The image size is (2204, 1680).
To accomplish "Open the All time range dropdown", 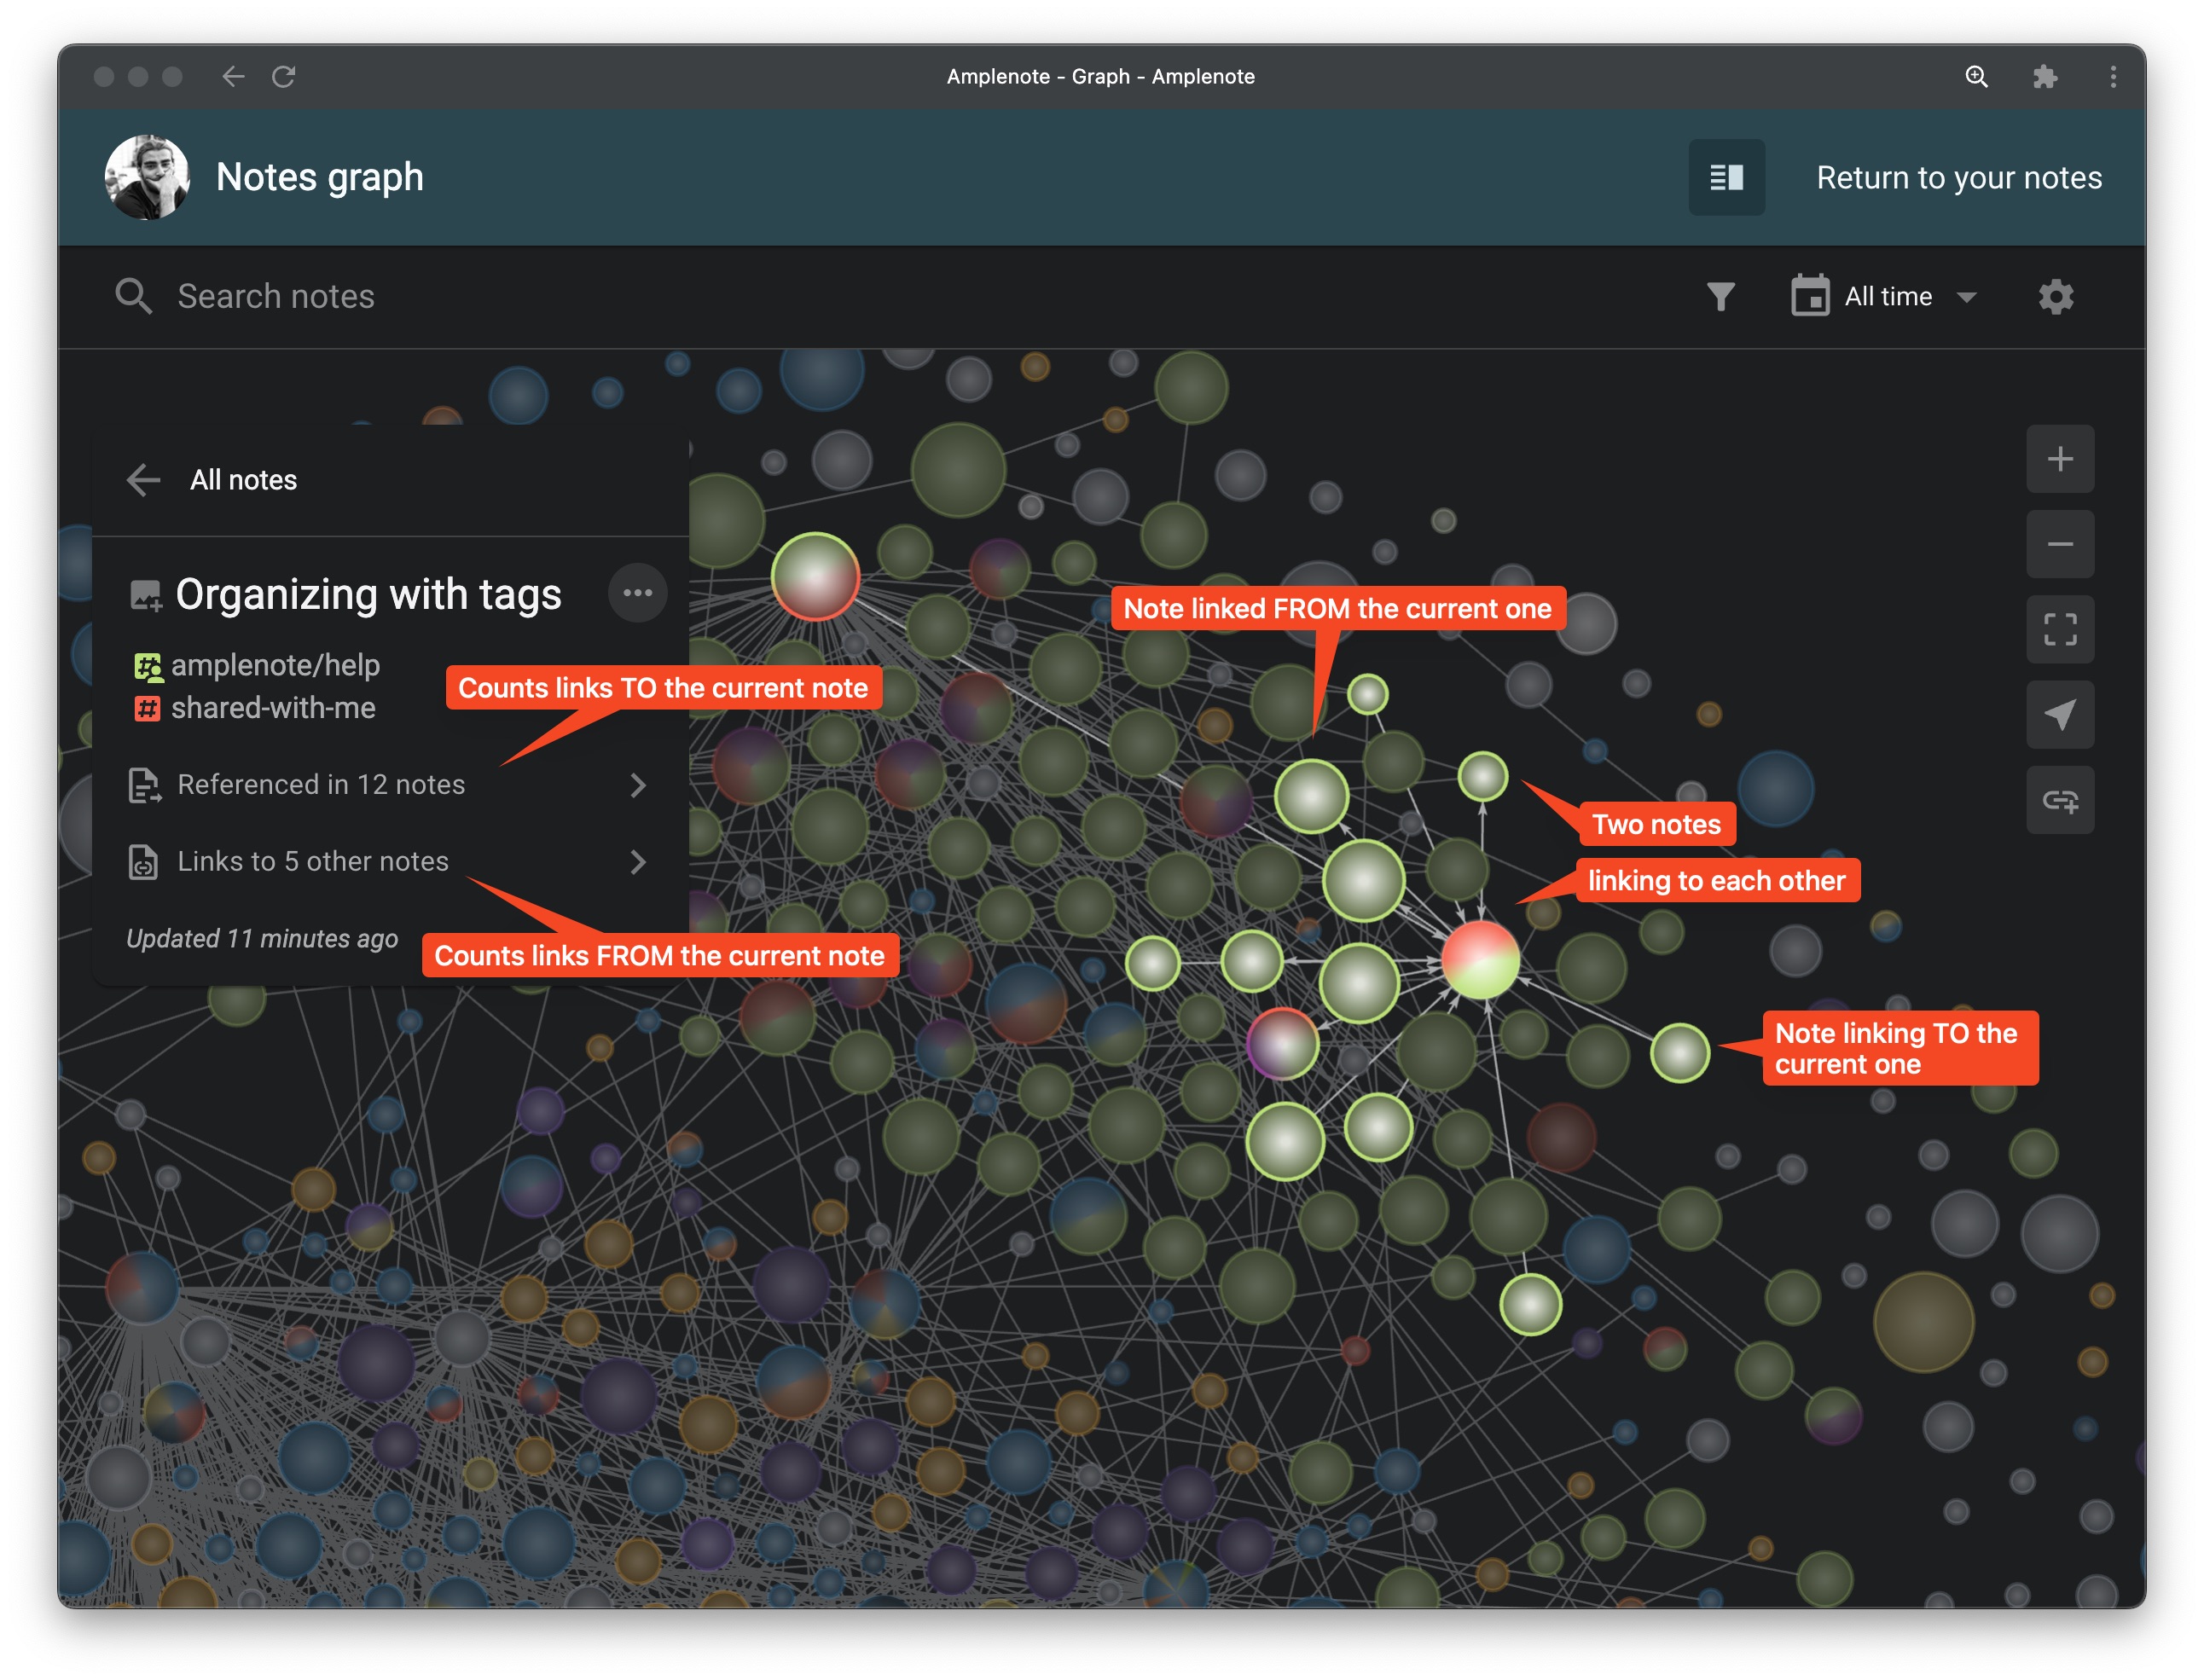I will pyautogui.click(x=1909, y=296).
